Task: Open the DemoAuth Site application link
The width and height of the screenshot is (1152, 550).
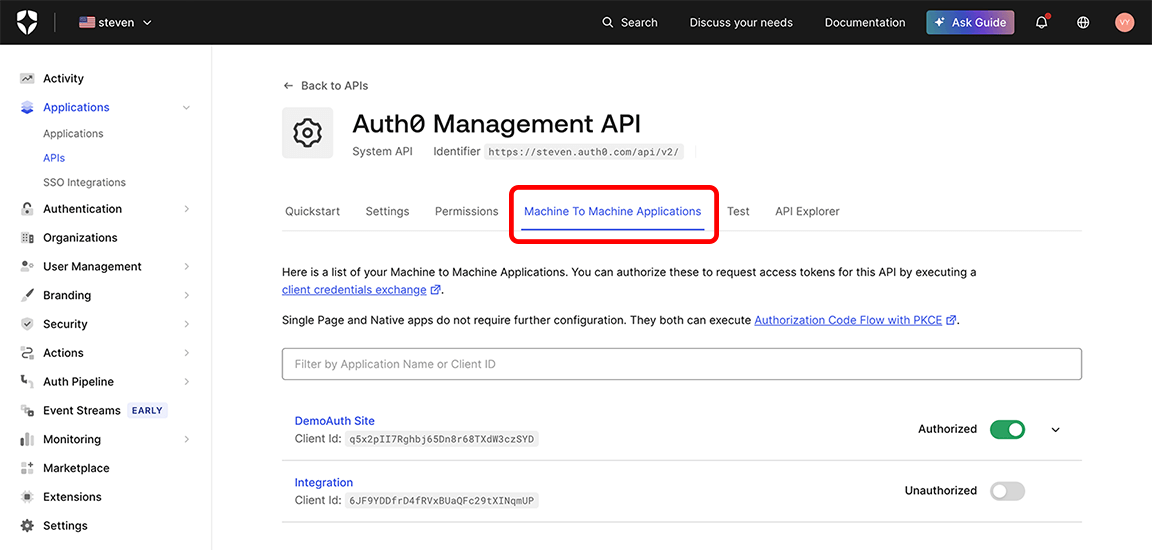Action: 334,421
